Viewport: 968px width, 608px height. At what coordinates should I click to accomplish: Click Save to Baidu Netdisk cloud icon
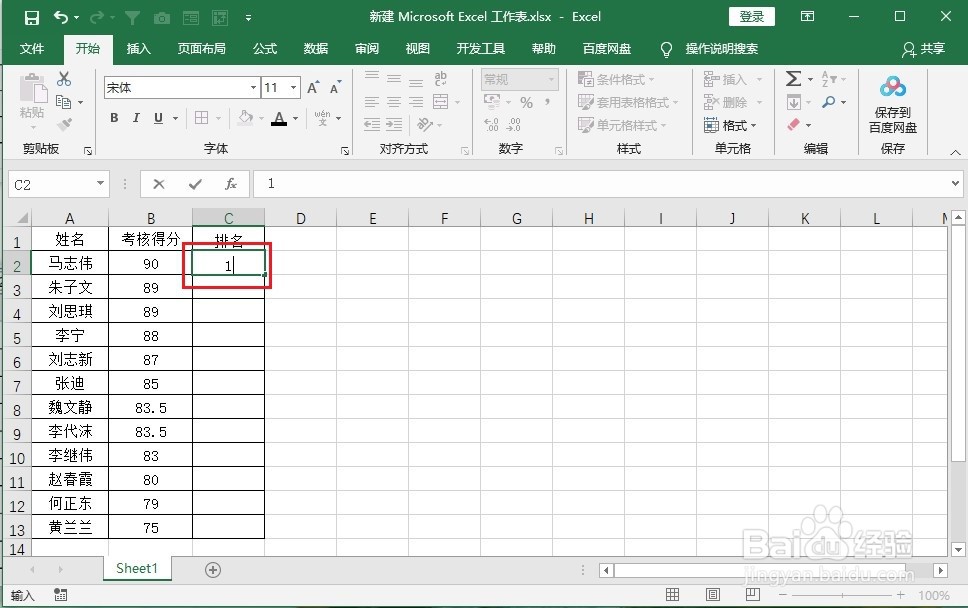(893, 87)
